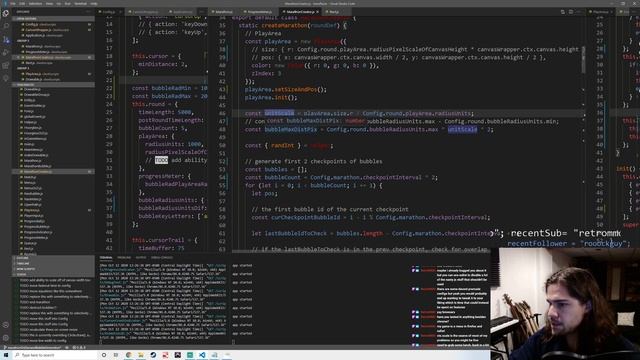Open Chrome from the taskbar

click(x=129, y=355)
